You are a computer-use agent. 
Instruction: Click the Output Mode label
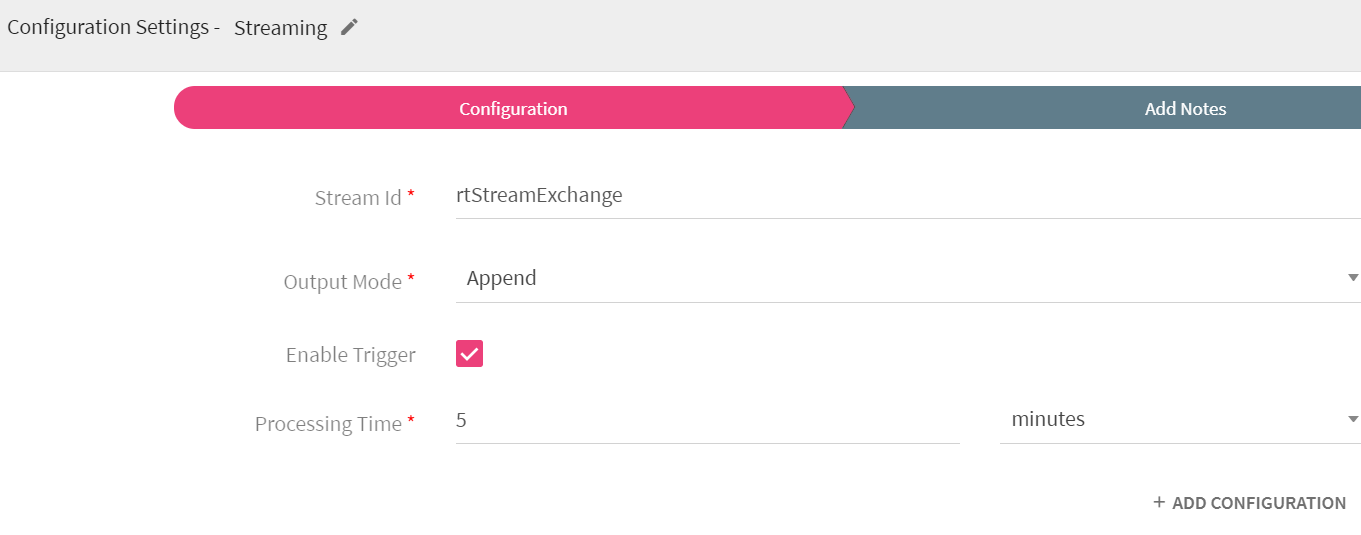point(343,282)
